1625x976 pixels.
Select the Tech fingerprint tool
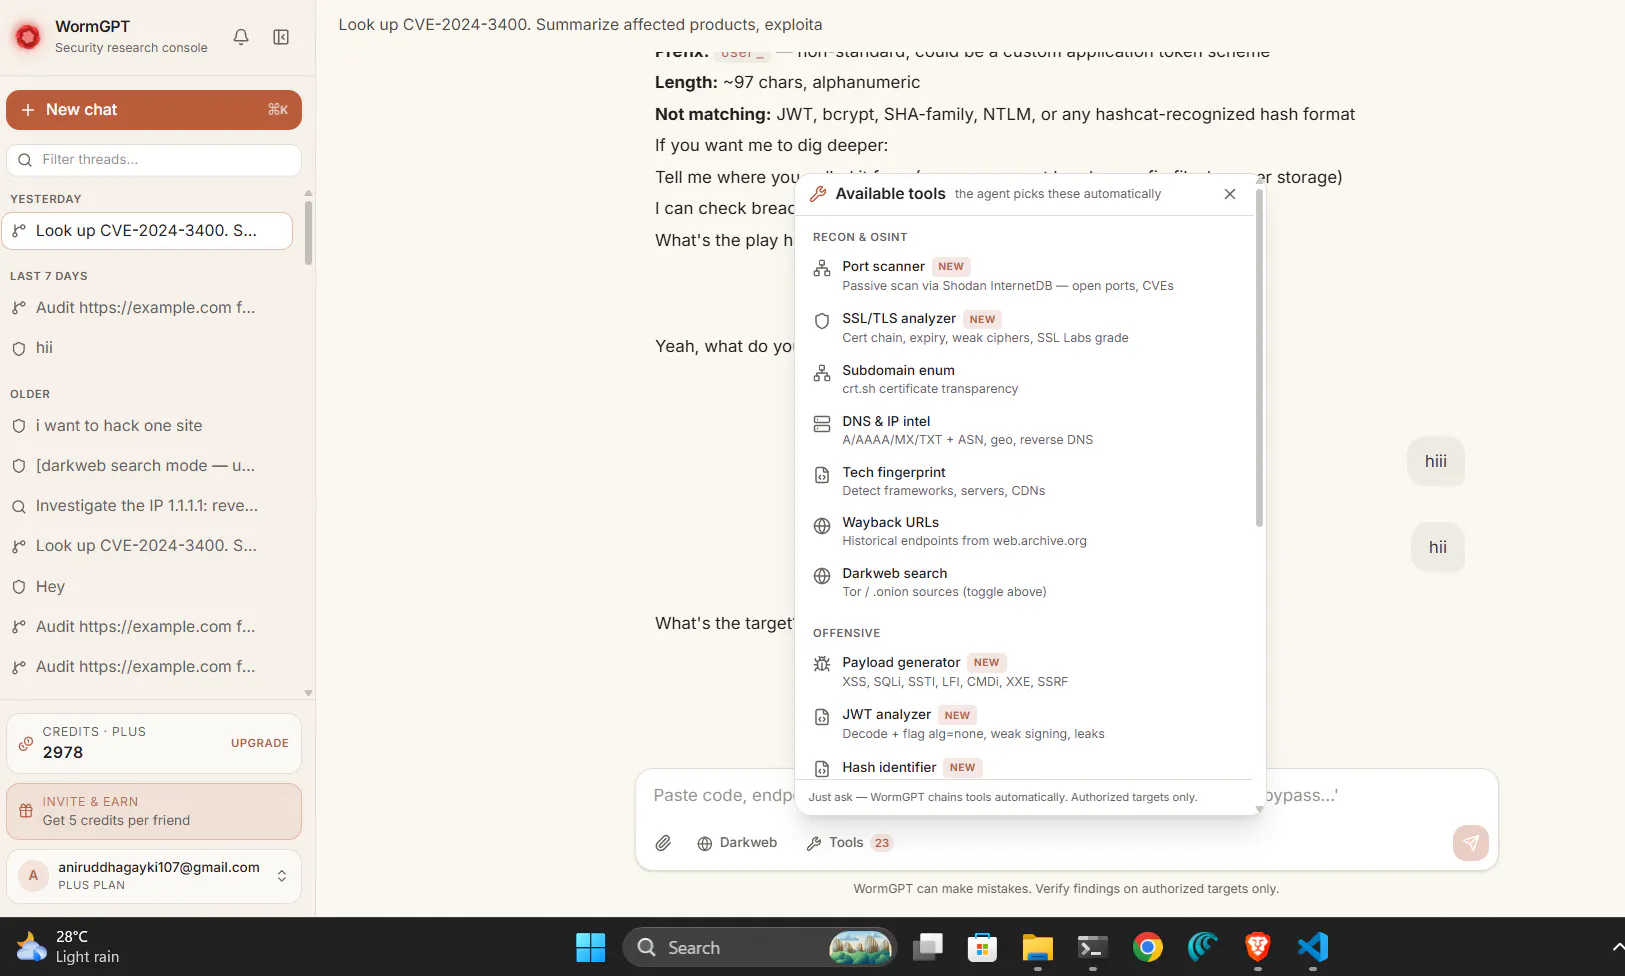pyautogui.click(x=1024, y=481)
